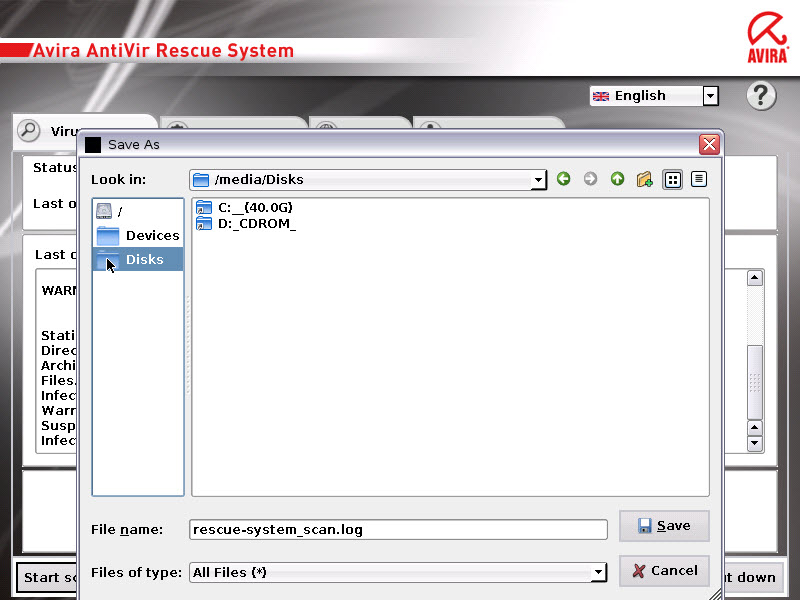Viewport: 800px width, 600px height.
Task: Click the Avira logo
Action: [x=768, y=38]
